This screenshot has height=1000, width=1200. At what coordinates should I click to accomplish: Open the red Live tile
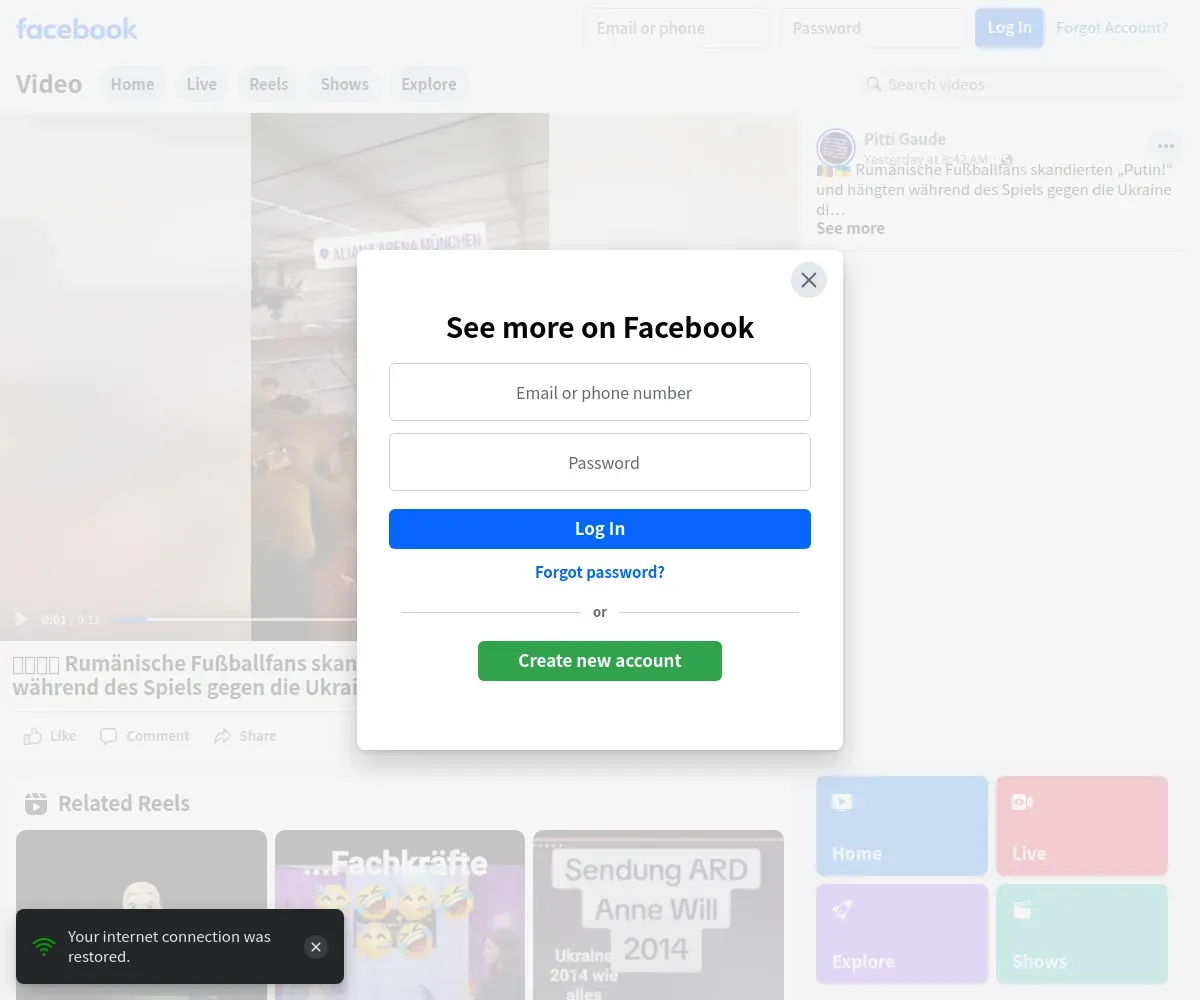click(x=1082, y=826)
